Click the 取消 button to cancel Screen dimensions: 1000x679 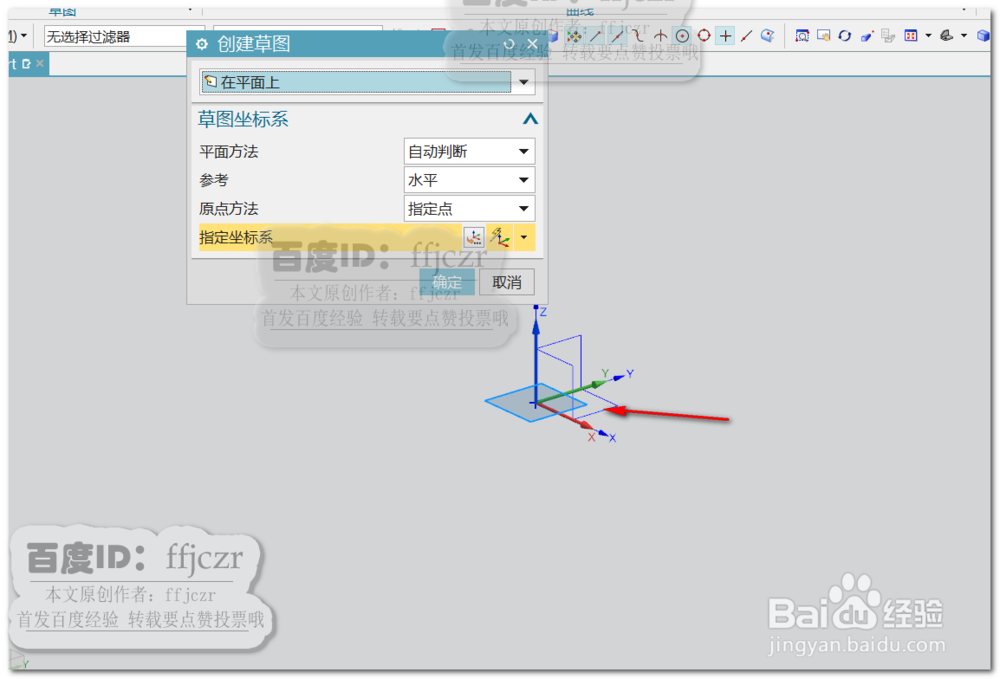pyautogui.click(x=507, y=282)
